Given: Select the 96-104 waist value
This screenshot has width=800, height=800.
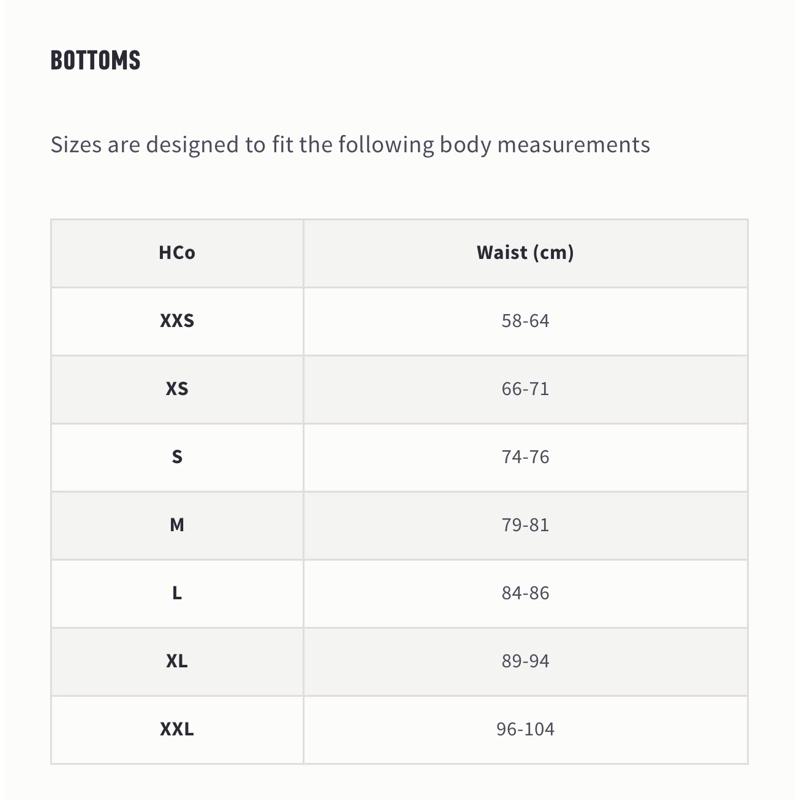Looking at the screenshot, I should click(x=525, y=729).
